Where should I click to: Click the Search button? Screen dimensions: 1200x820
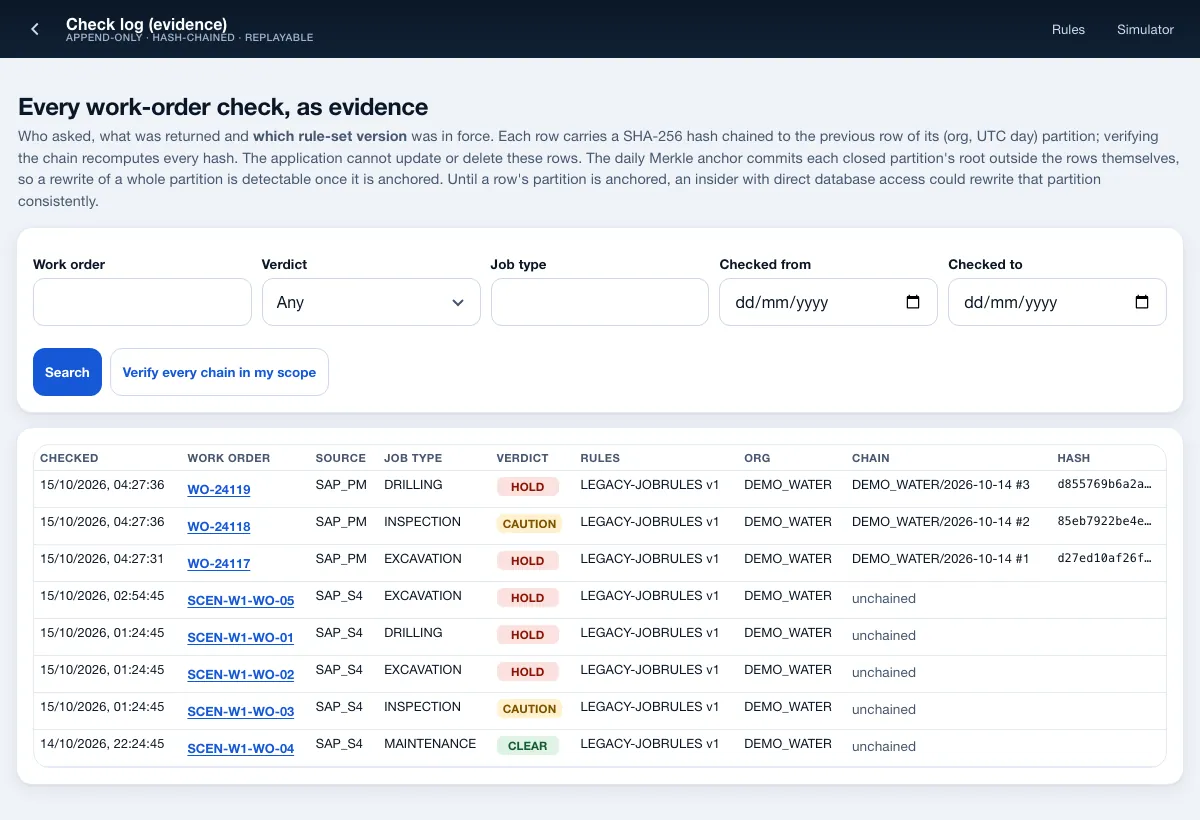pyautogui.click(x=67, y=372)
